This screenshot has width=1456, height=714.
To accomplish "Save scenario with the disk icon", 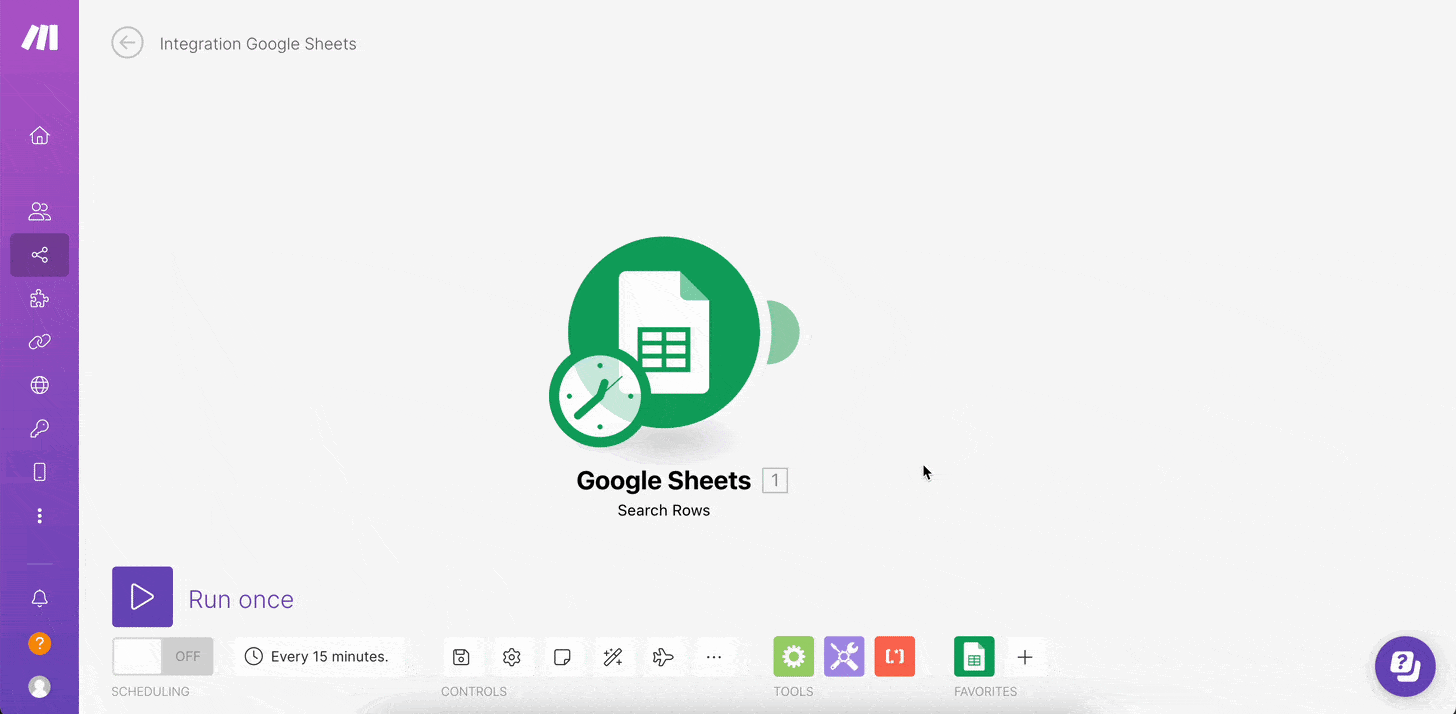I will pos(461,657).
